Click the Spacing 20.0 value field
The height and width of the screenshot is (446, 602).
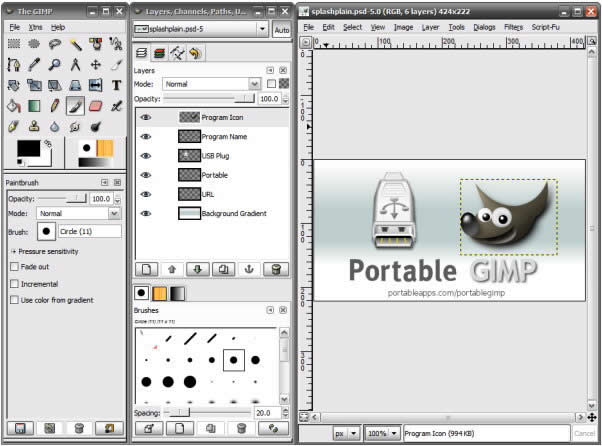268,413
